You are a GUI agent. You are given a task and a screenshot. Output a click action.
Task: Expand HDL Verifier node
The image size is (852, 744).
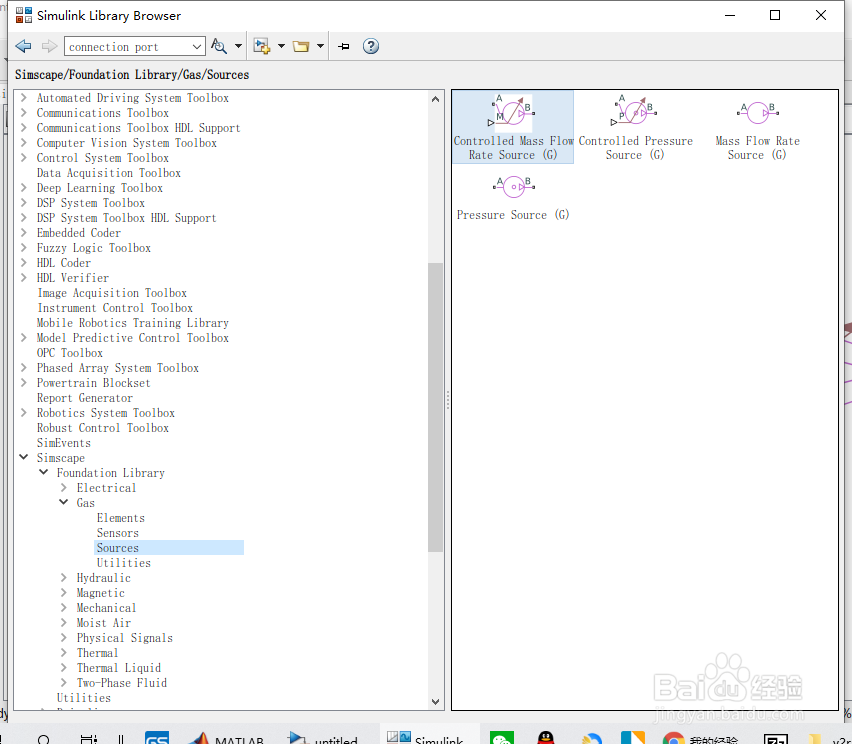click(23, 278)
